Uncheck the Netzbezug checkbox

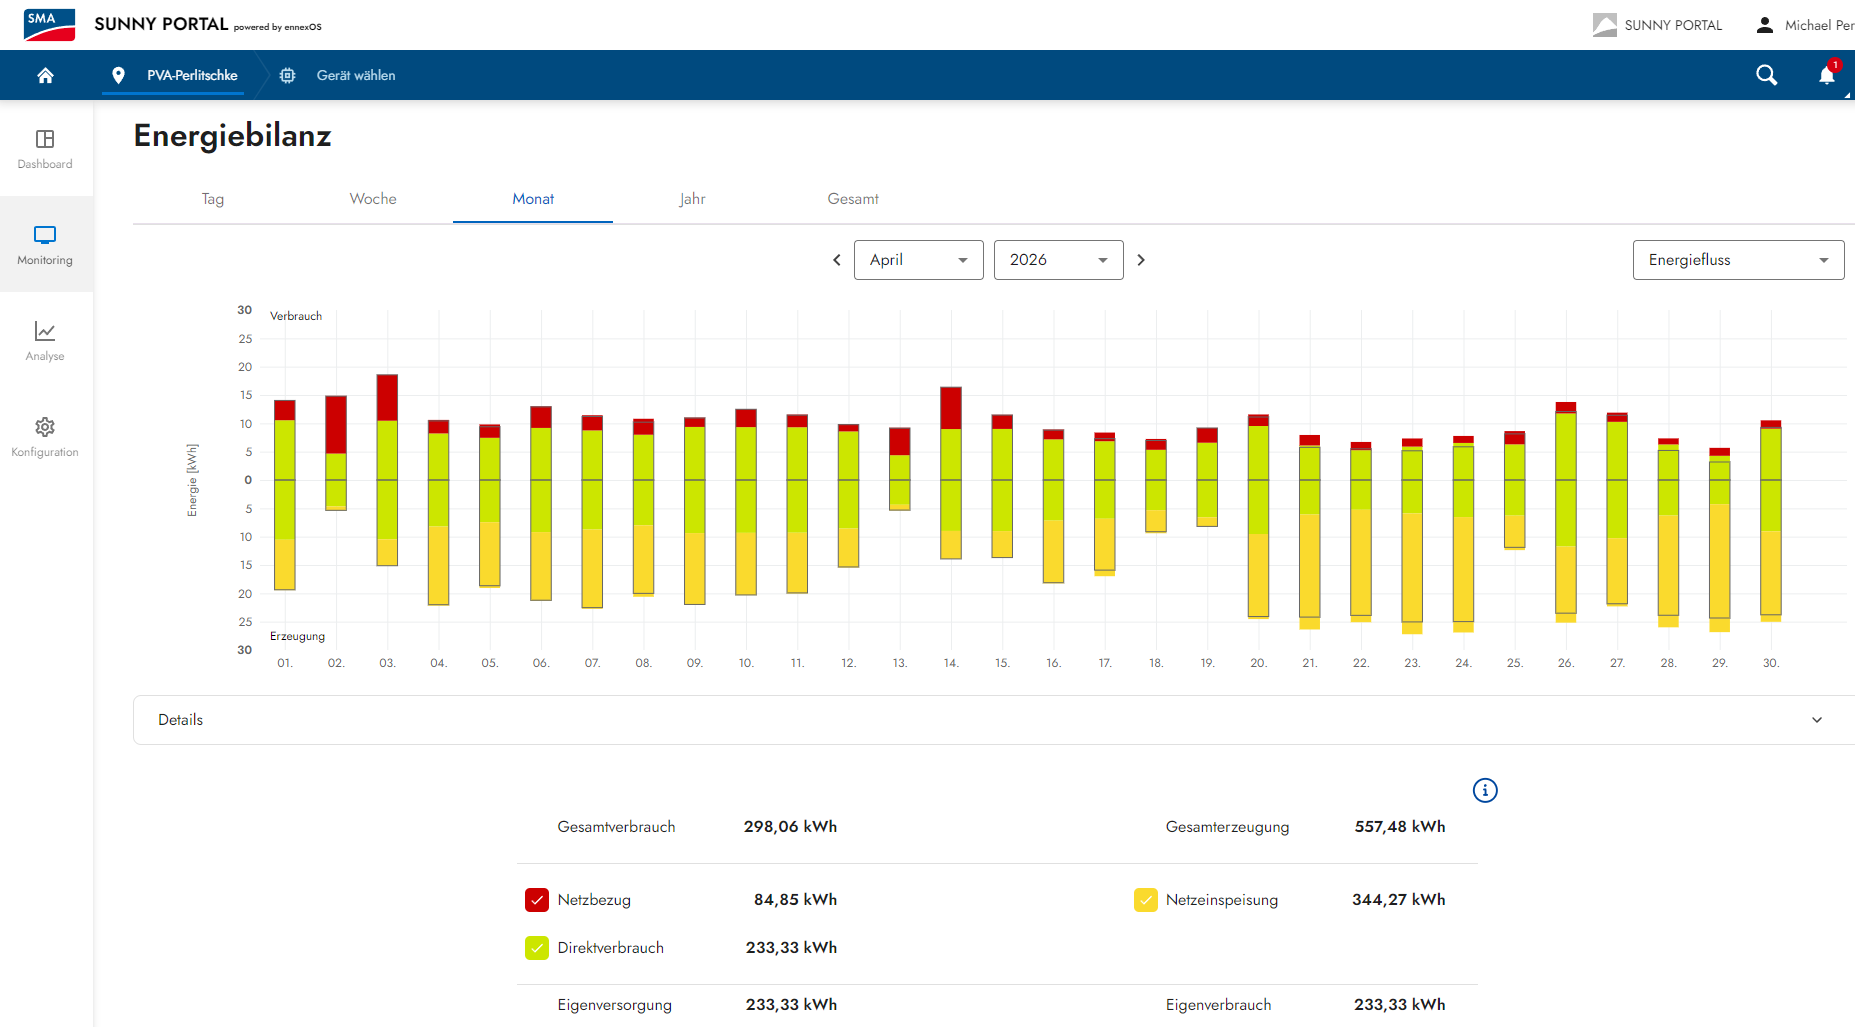pyautogui.click(x=537, y=900)
